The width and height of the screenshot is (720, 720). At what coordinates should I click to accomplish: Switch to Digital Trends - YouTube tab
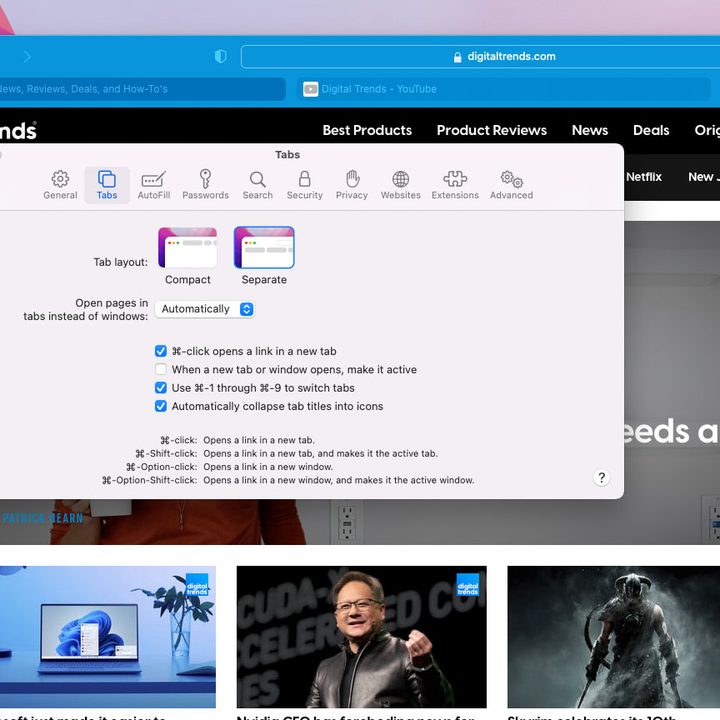(504, 89)
